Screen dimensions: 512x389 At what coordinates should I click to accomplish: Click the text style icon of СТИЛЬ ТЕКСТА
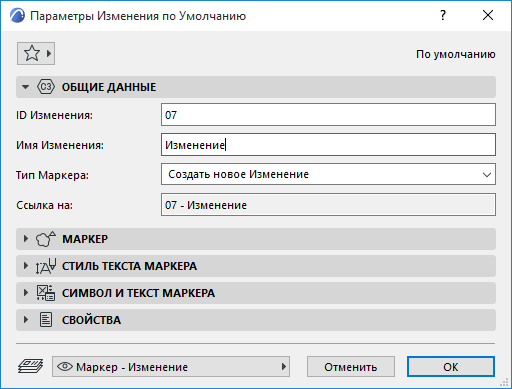[x=46, y=266]
